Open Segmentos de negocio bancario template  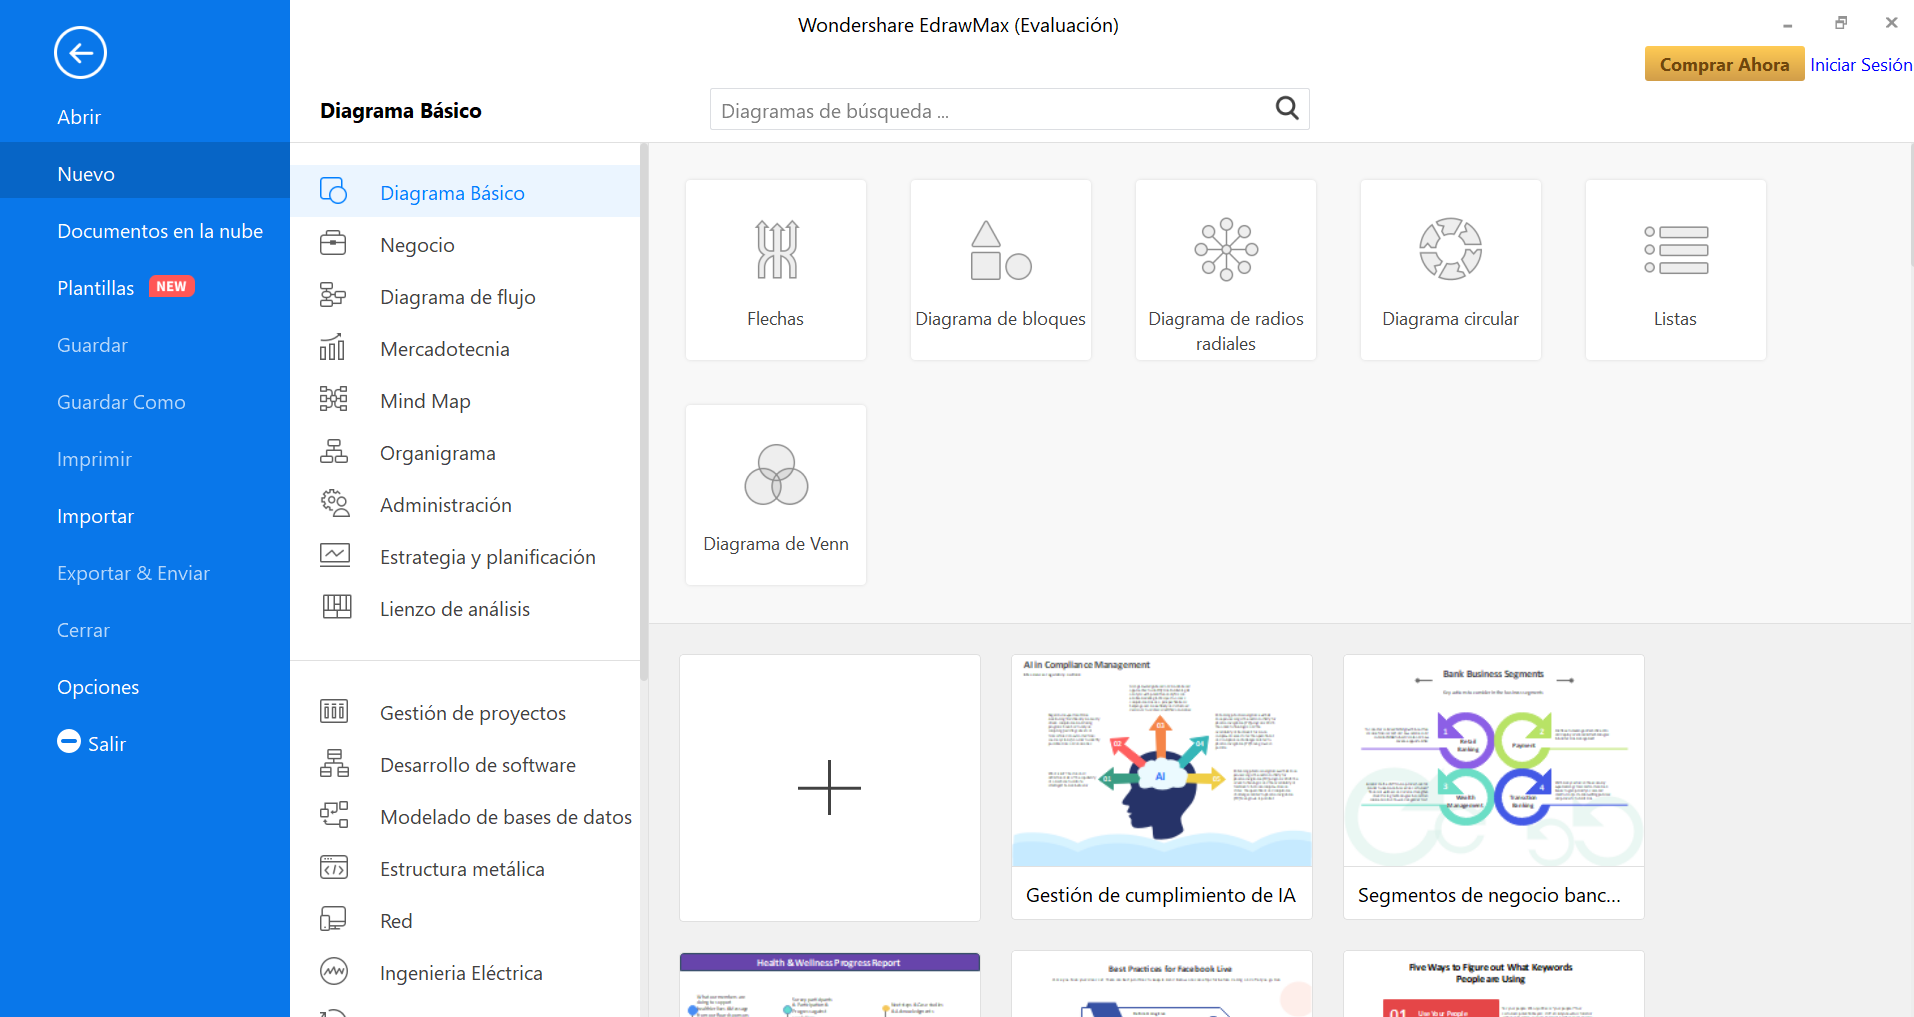click(x=1494, y=787)
